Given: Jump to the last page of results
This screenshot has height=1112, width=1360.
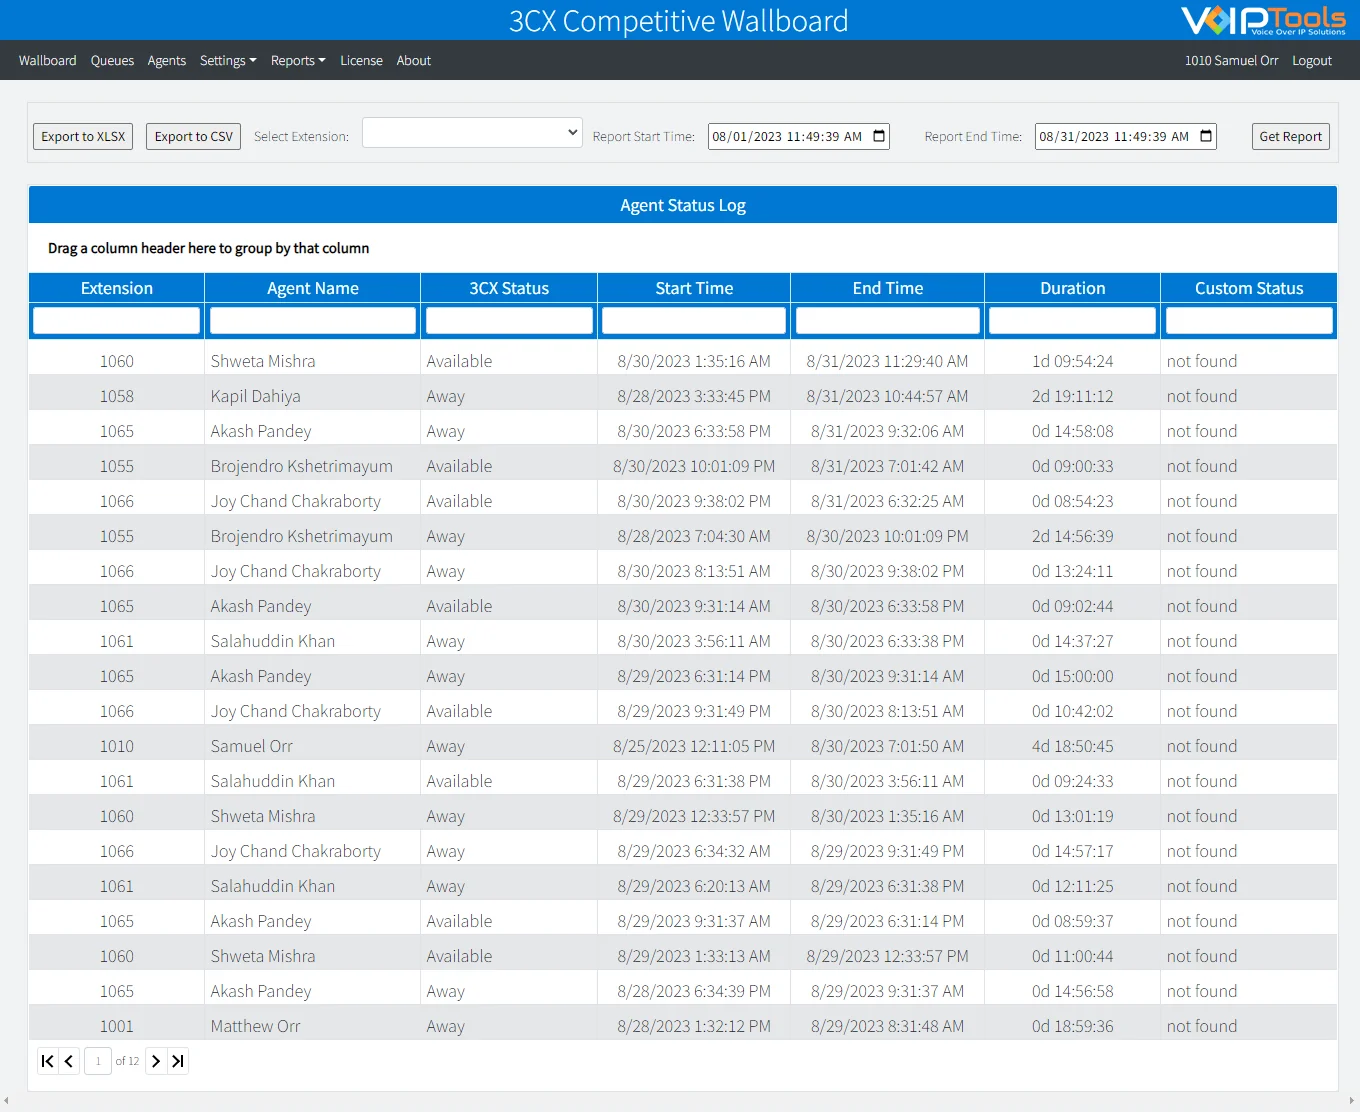Looking at the screenshot, I should tap(178, 1061).
